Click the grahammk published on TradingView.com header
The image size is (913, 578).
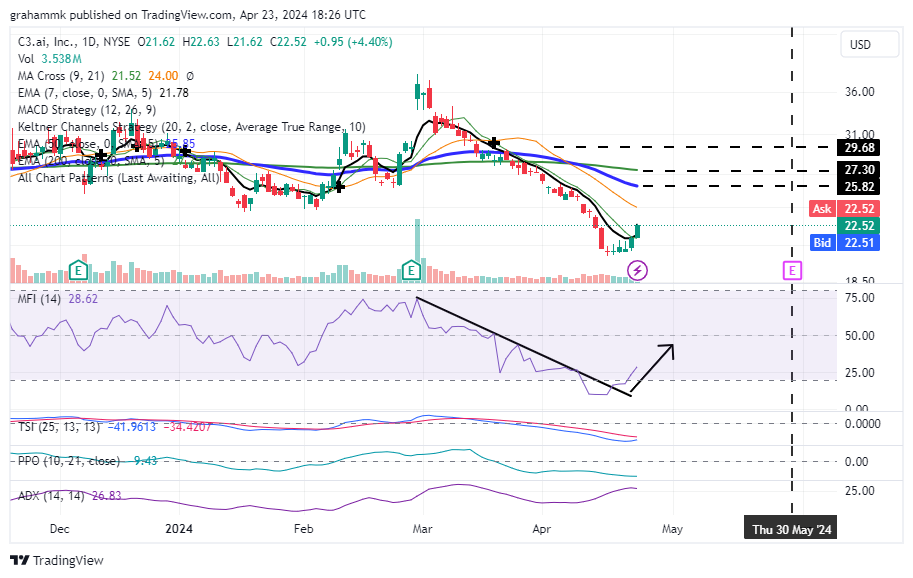(188, 15)
